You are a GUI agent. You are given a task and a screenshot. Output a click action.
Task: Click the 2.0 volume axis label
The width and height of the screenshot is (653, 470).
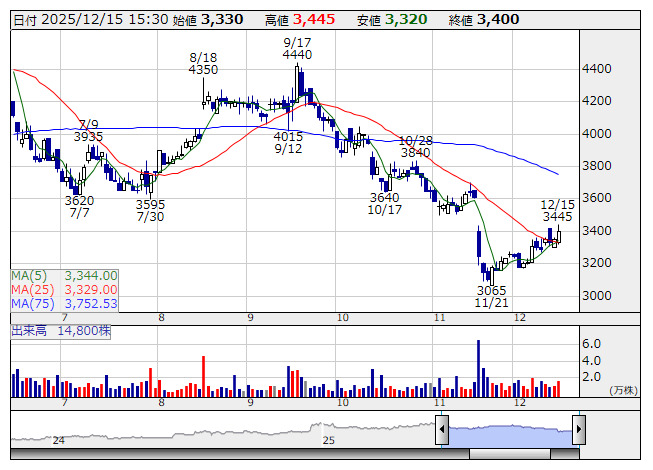pyautogui.click(x=591, y=377)
